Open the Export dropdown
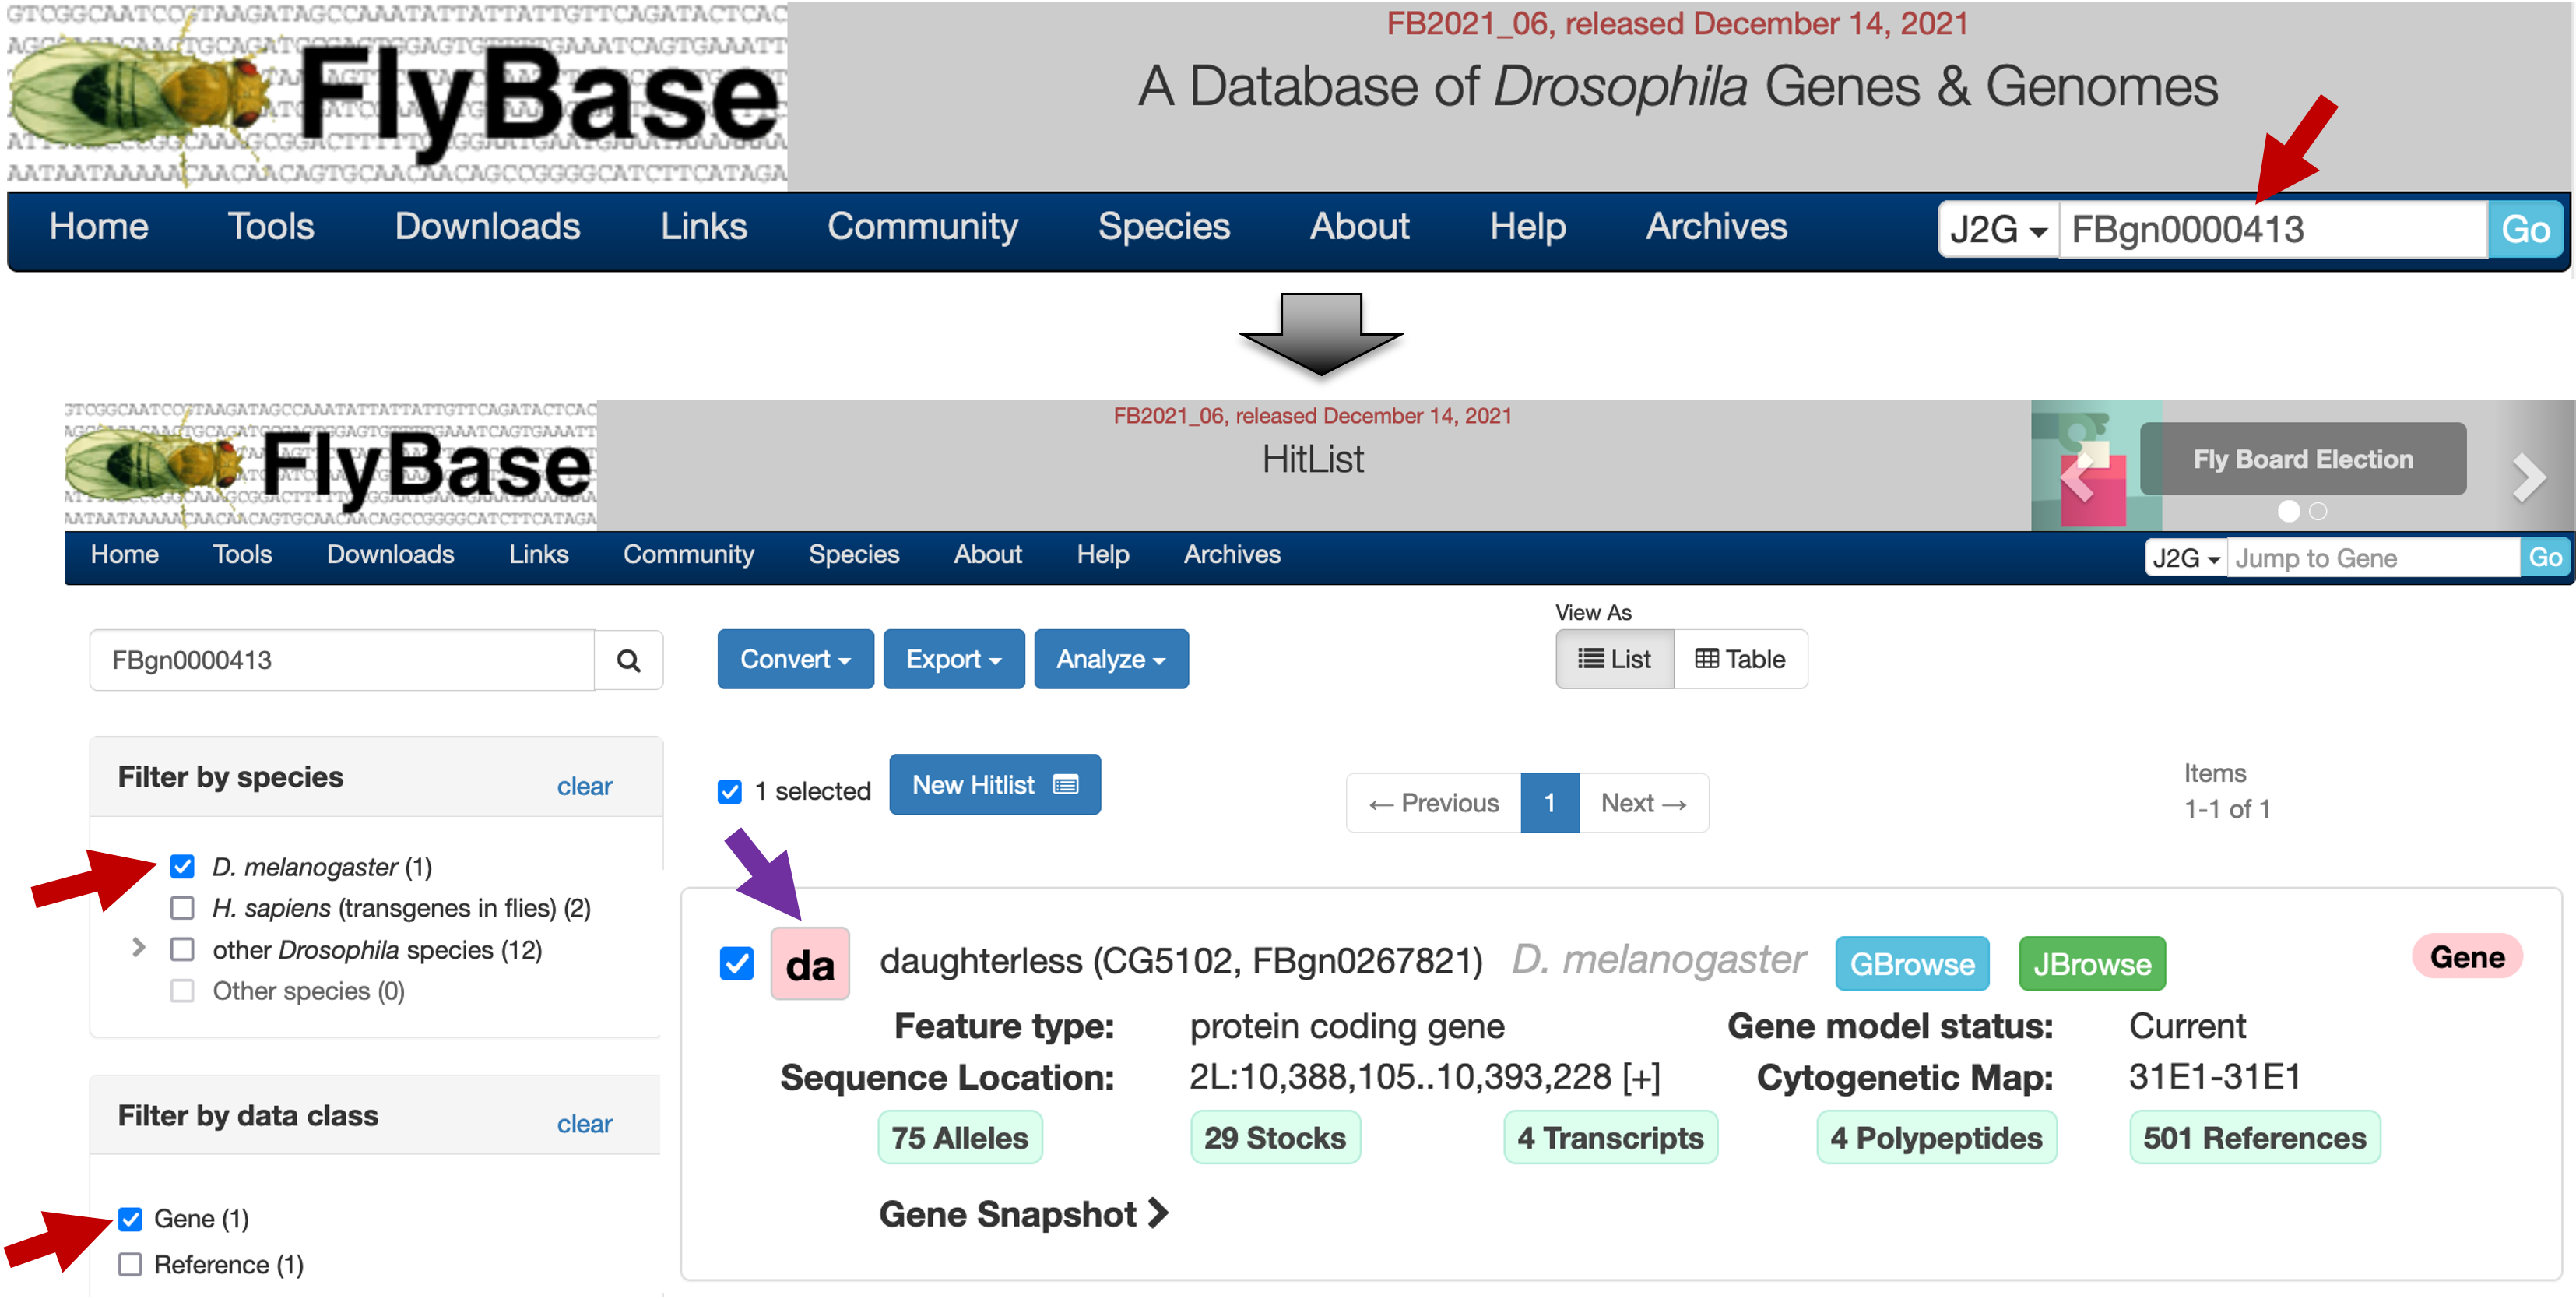The image size is (2576, 1299). [x=953, y=659]
